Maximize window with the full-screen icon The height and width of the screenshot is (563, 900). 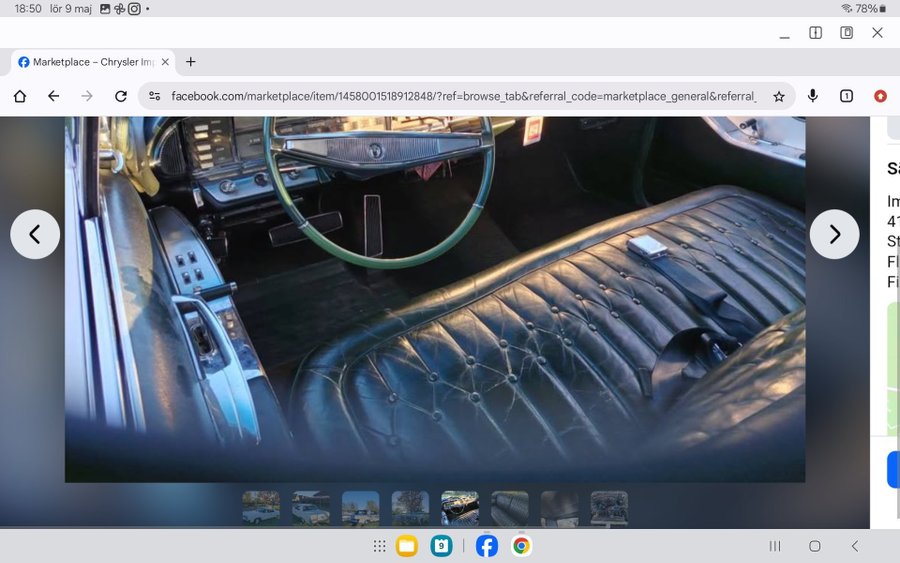pyautogui.click(x=846, y=33)
